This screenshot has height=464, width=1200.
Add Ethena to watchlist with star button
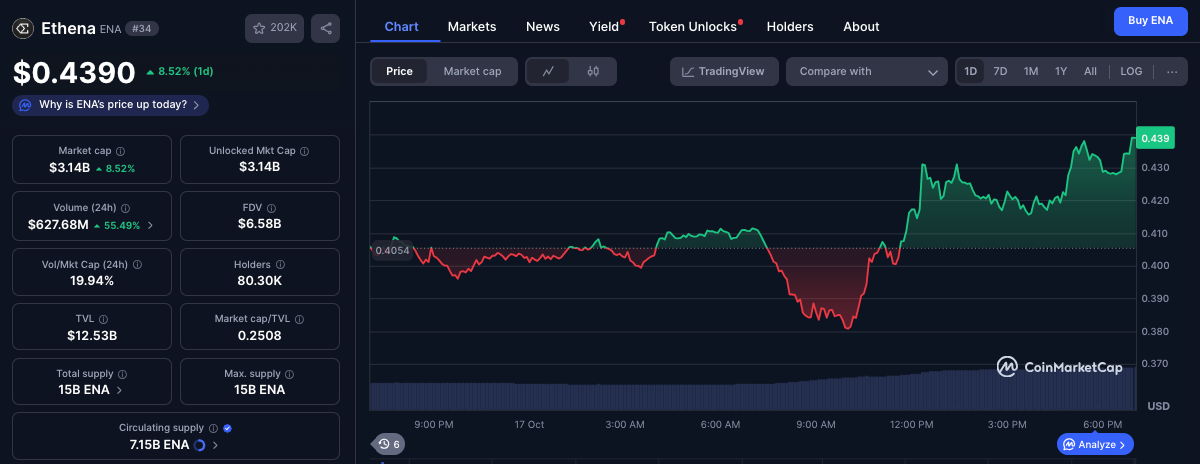click(274, 28)
